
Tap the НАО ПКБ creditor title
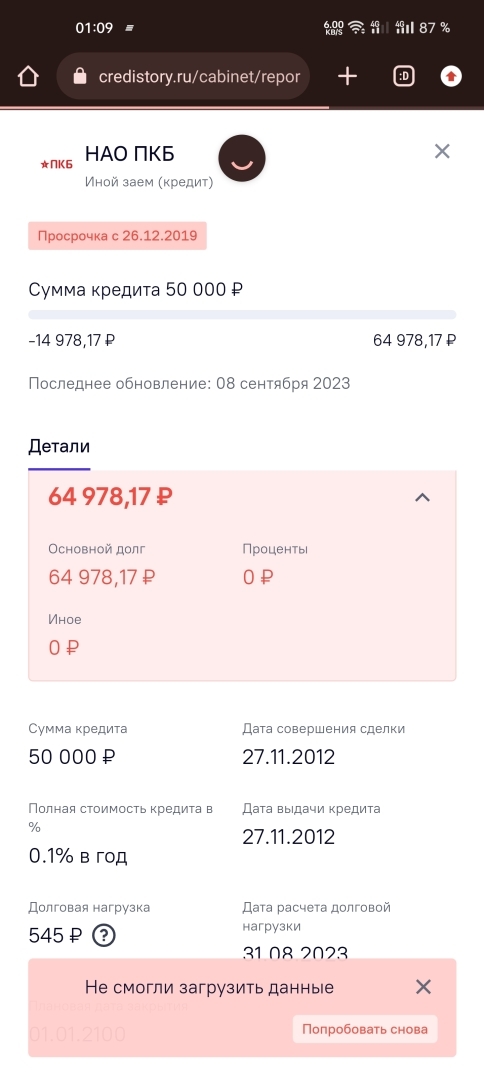pos(129,154)
